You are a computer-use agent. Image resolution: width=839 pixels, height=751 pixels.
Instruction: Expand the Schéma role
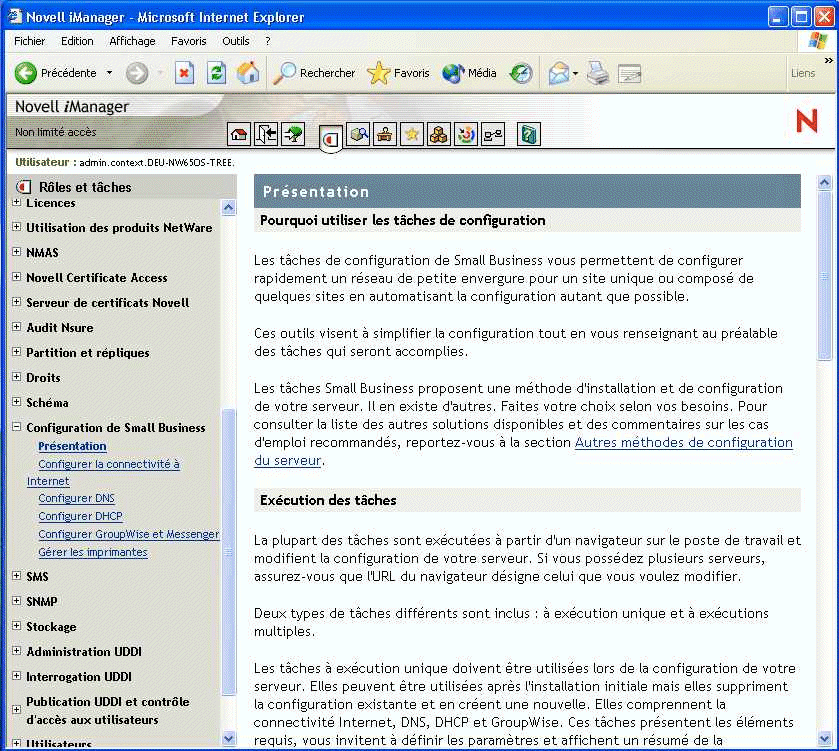click(17, 401)
